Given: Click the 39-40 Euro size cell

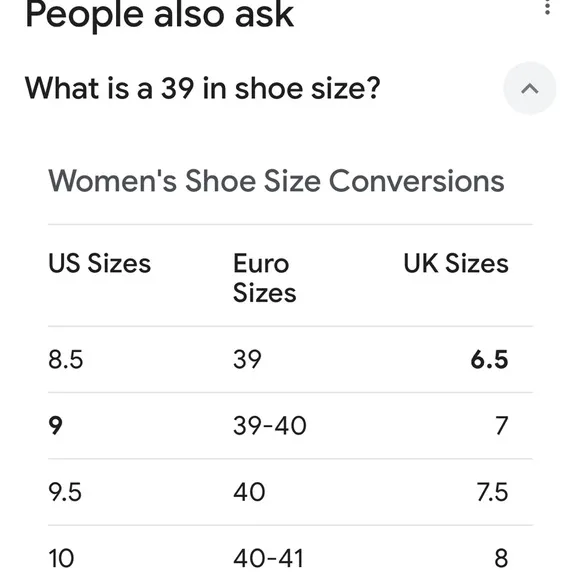Looking at the screenshot, I should [270, 426].
